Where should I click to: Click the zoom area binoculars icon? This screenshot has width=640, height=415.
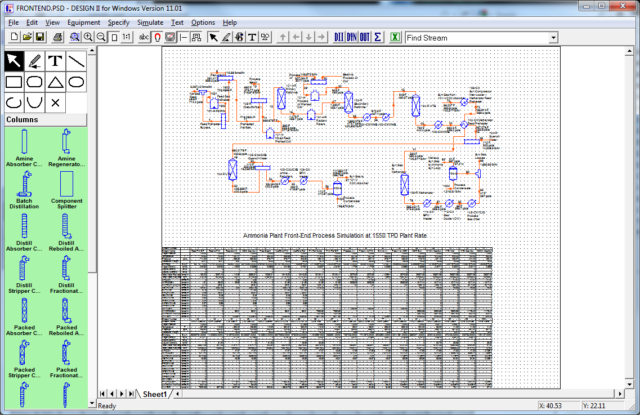click(x=75, y=37)
